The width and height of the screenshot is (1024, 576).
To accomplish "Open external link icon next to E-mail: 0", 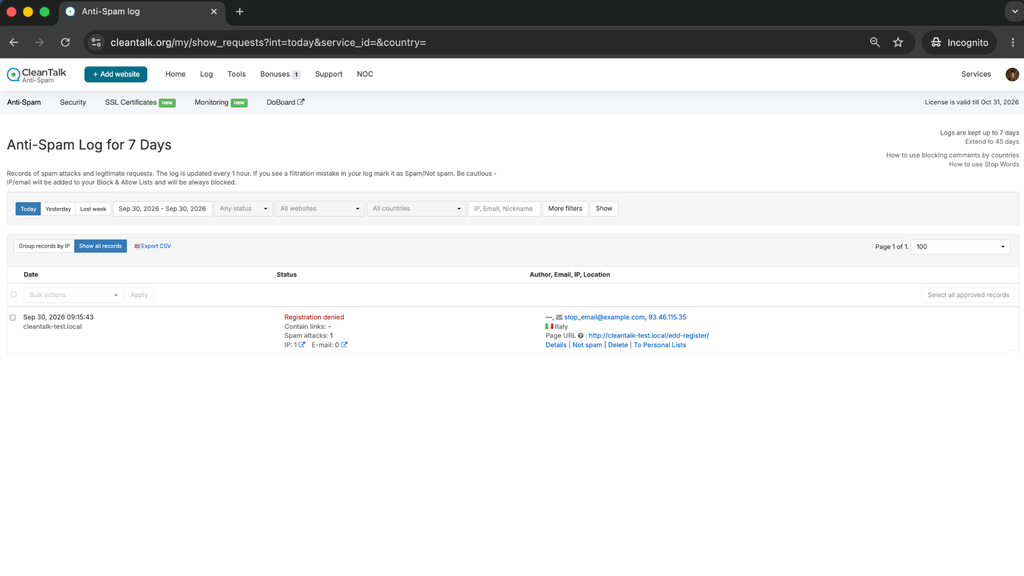I will [x=344, y=345].
